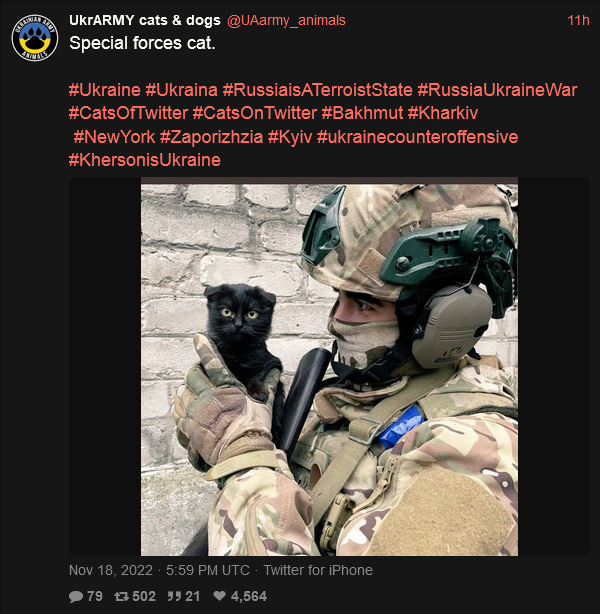Enlarge the soldier and cat photo

click(x=329, y=367)
